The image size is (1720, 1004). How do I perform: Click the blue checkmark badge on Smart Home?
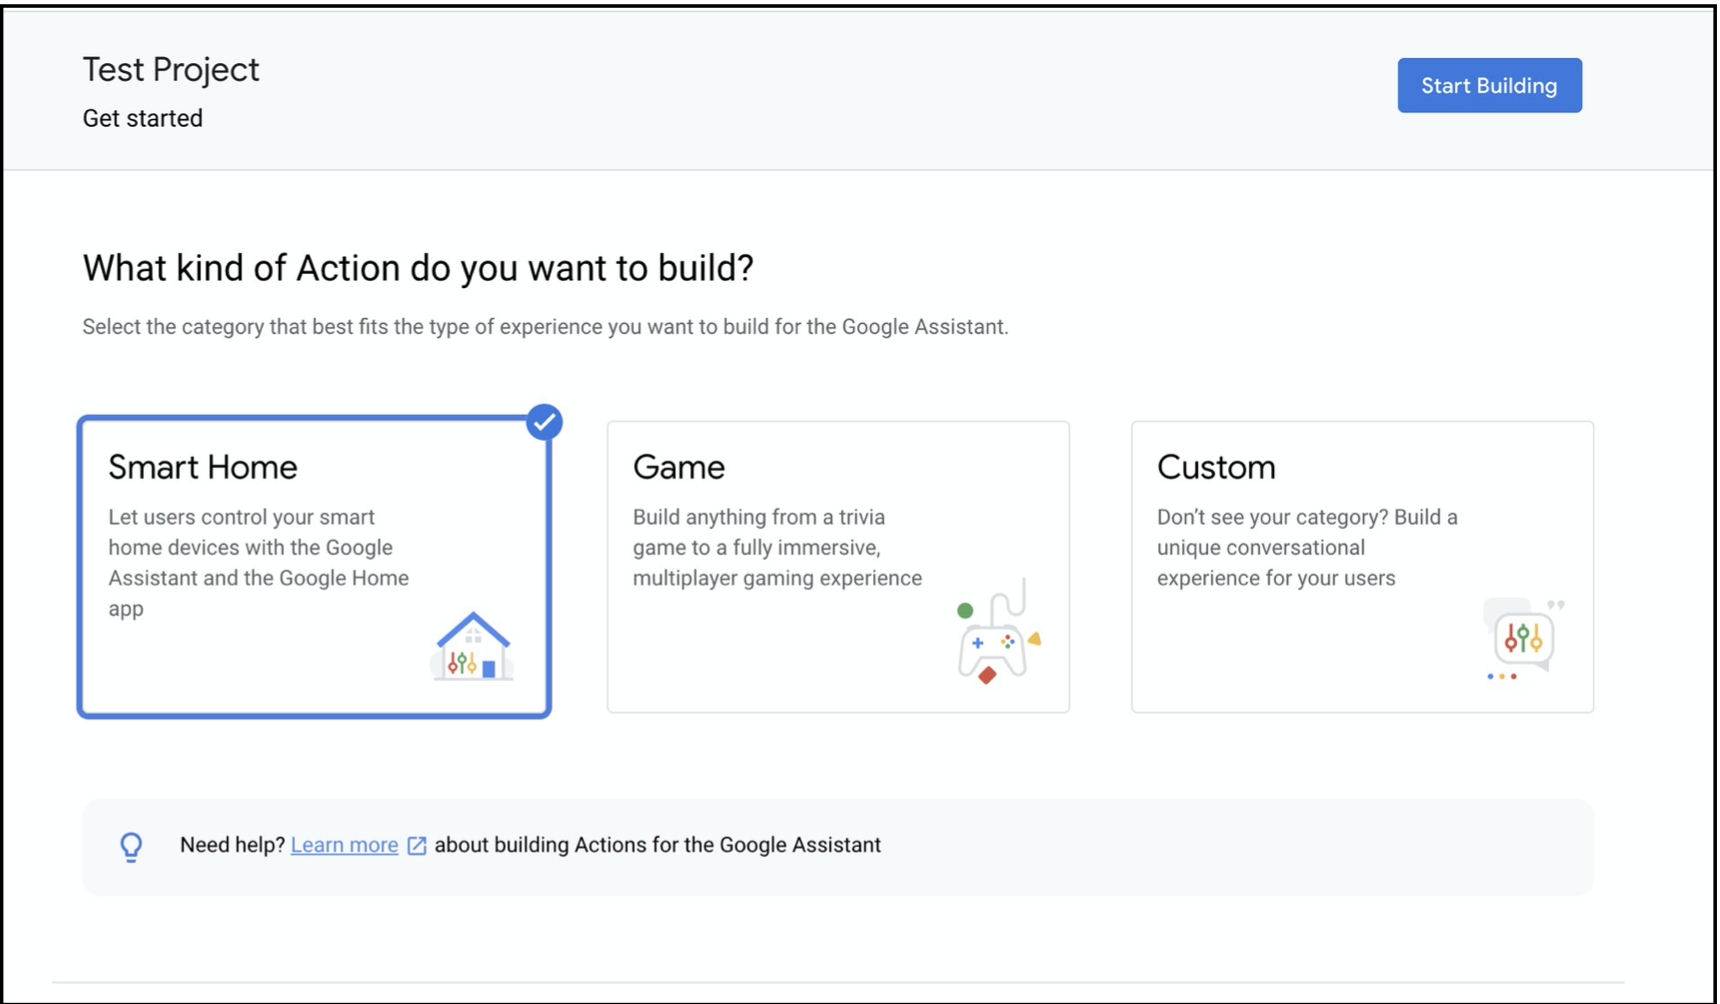click(x=544, y=422)
